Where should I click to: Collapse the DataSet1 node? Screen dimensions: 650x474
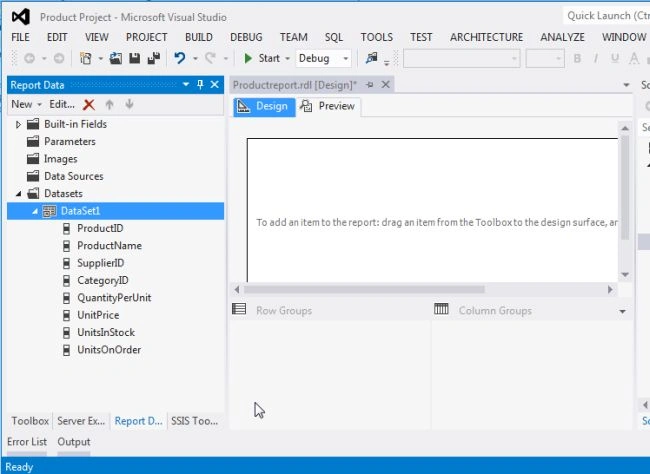coord(35,211)
